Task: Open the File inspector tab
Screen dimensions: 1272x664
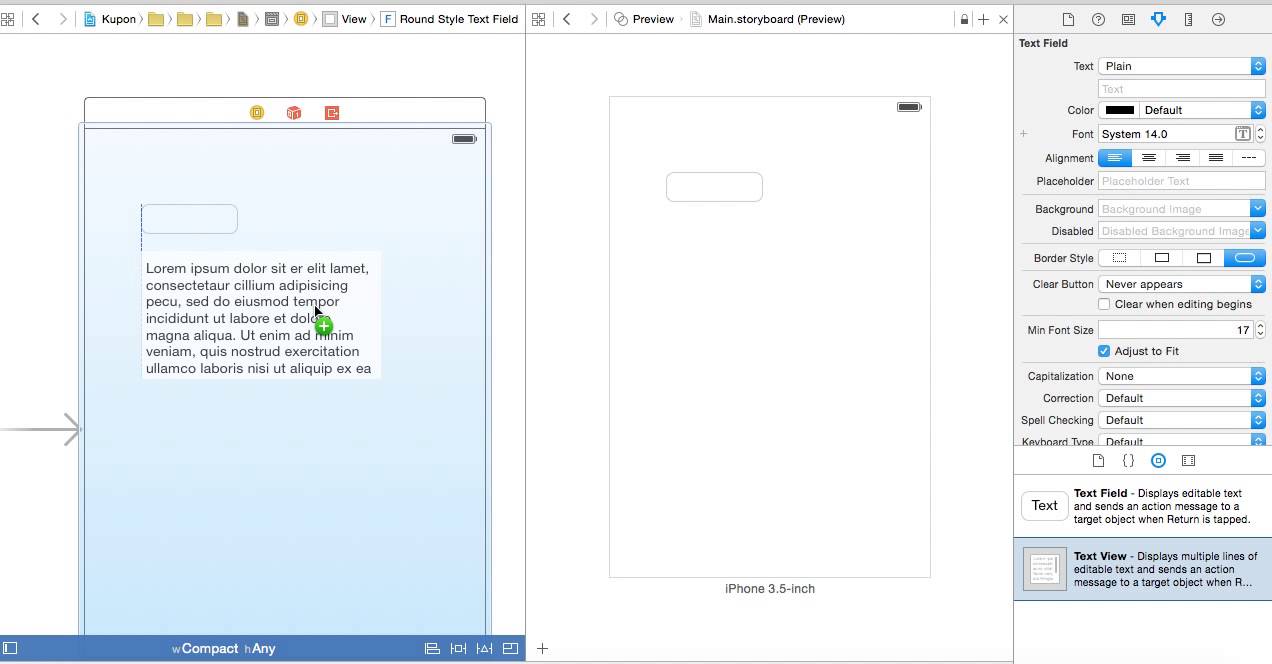Action: click(x=1068, y=19)
